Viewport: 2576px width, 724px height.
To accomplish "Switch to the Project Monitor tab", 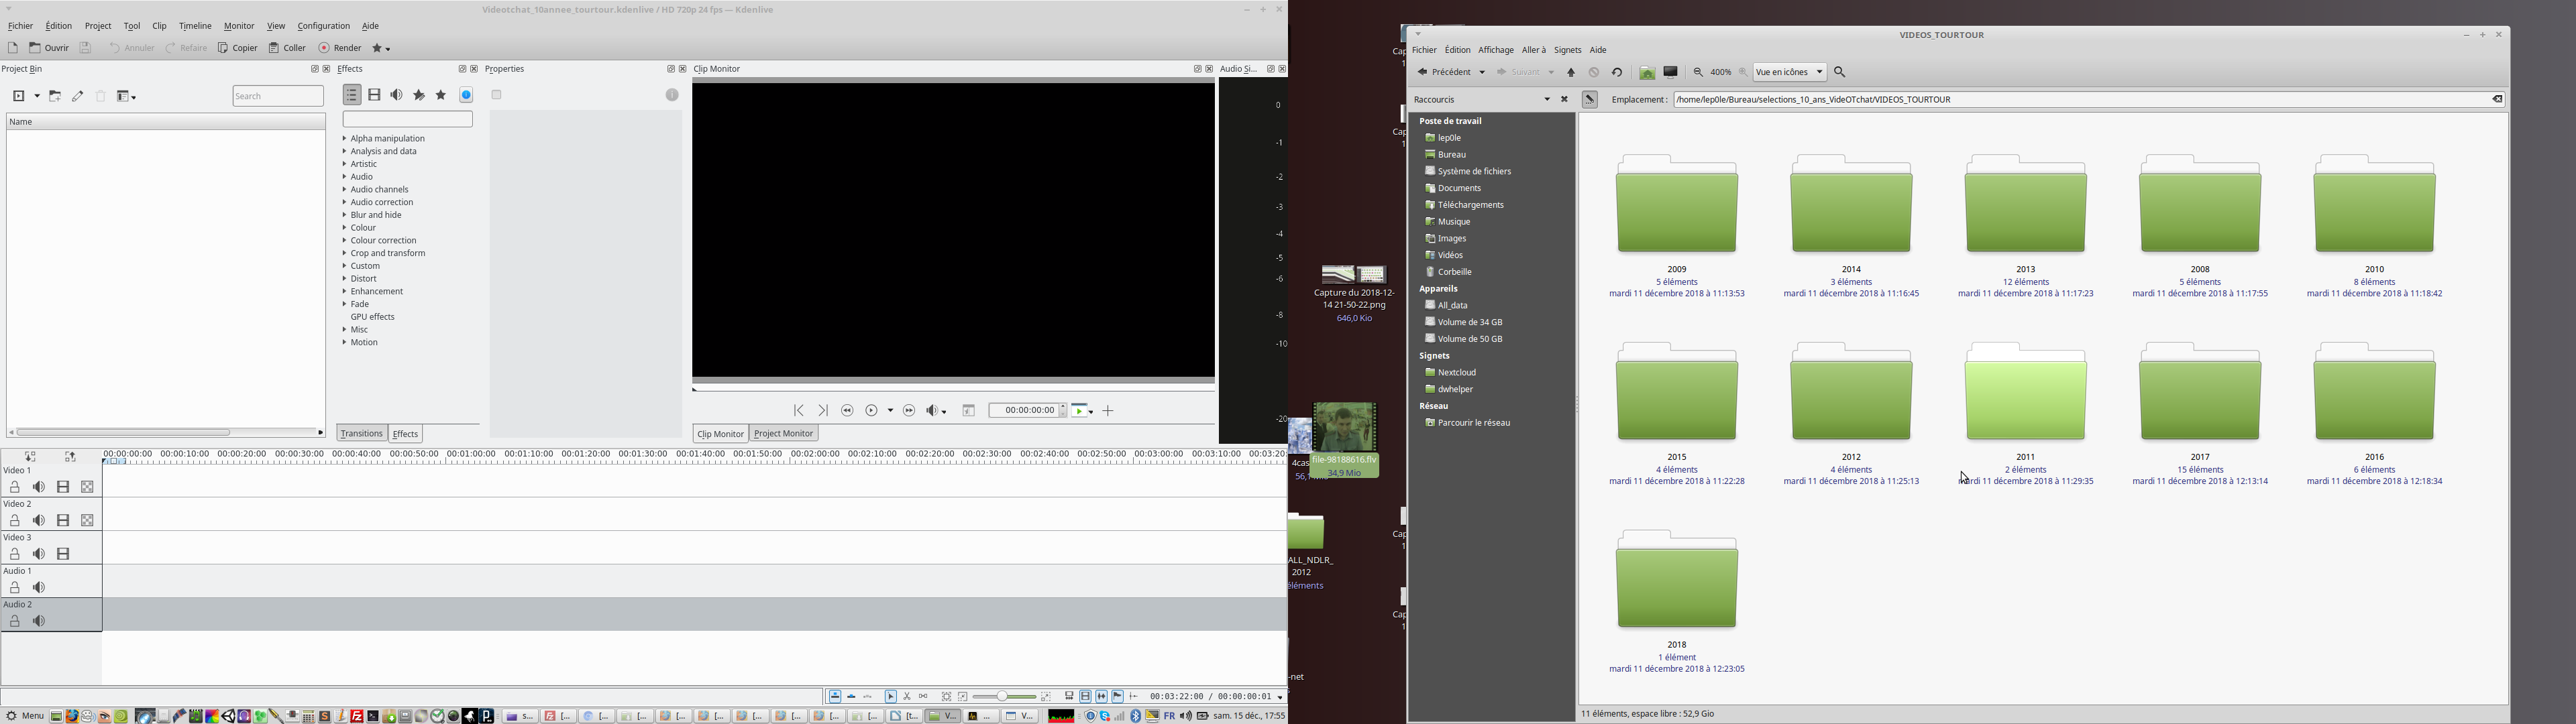I will pyautogui.click(x=784, y=434).
